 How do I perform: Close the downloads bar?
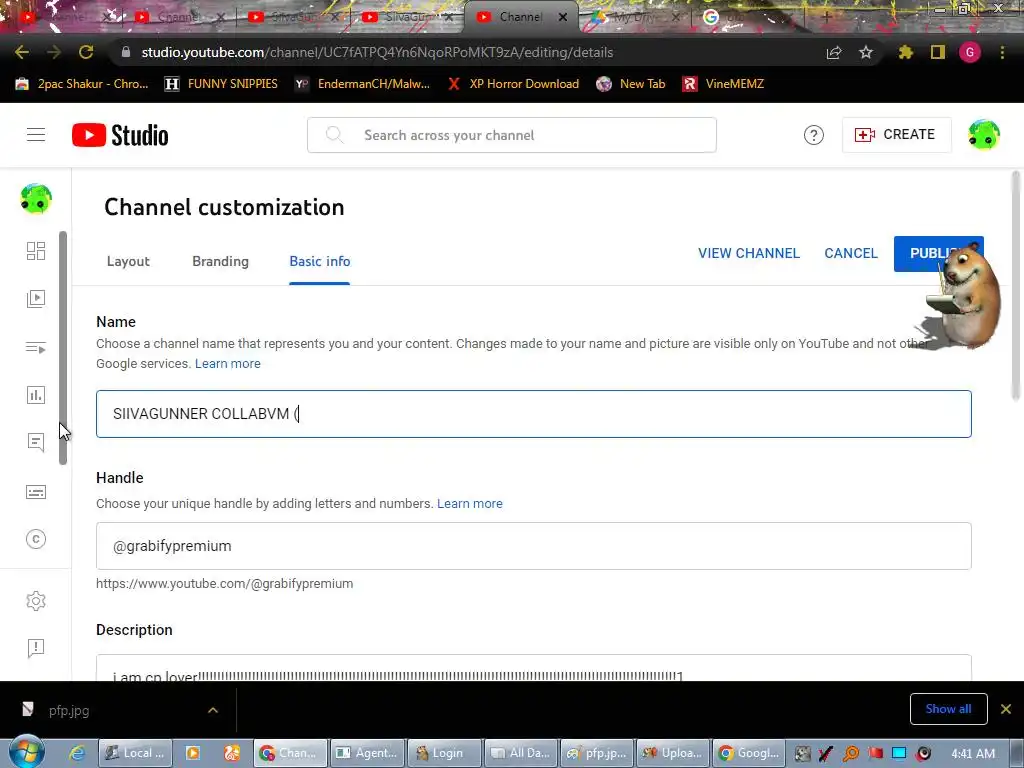tap(1006, 709)
